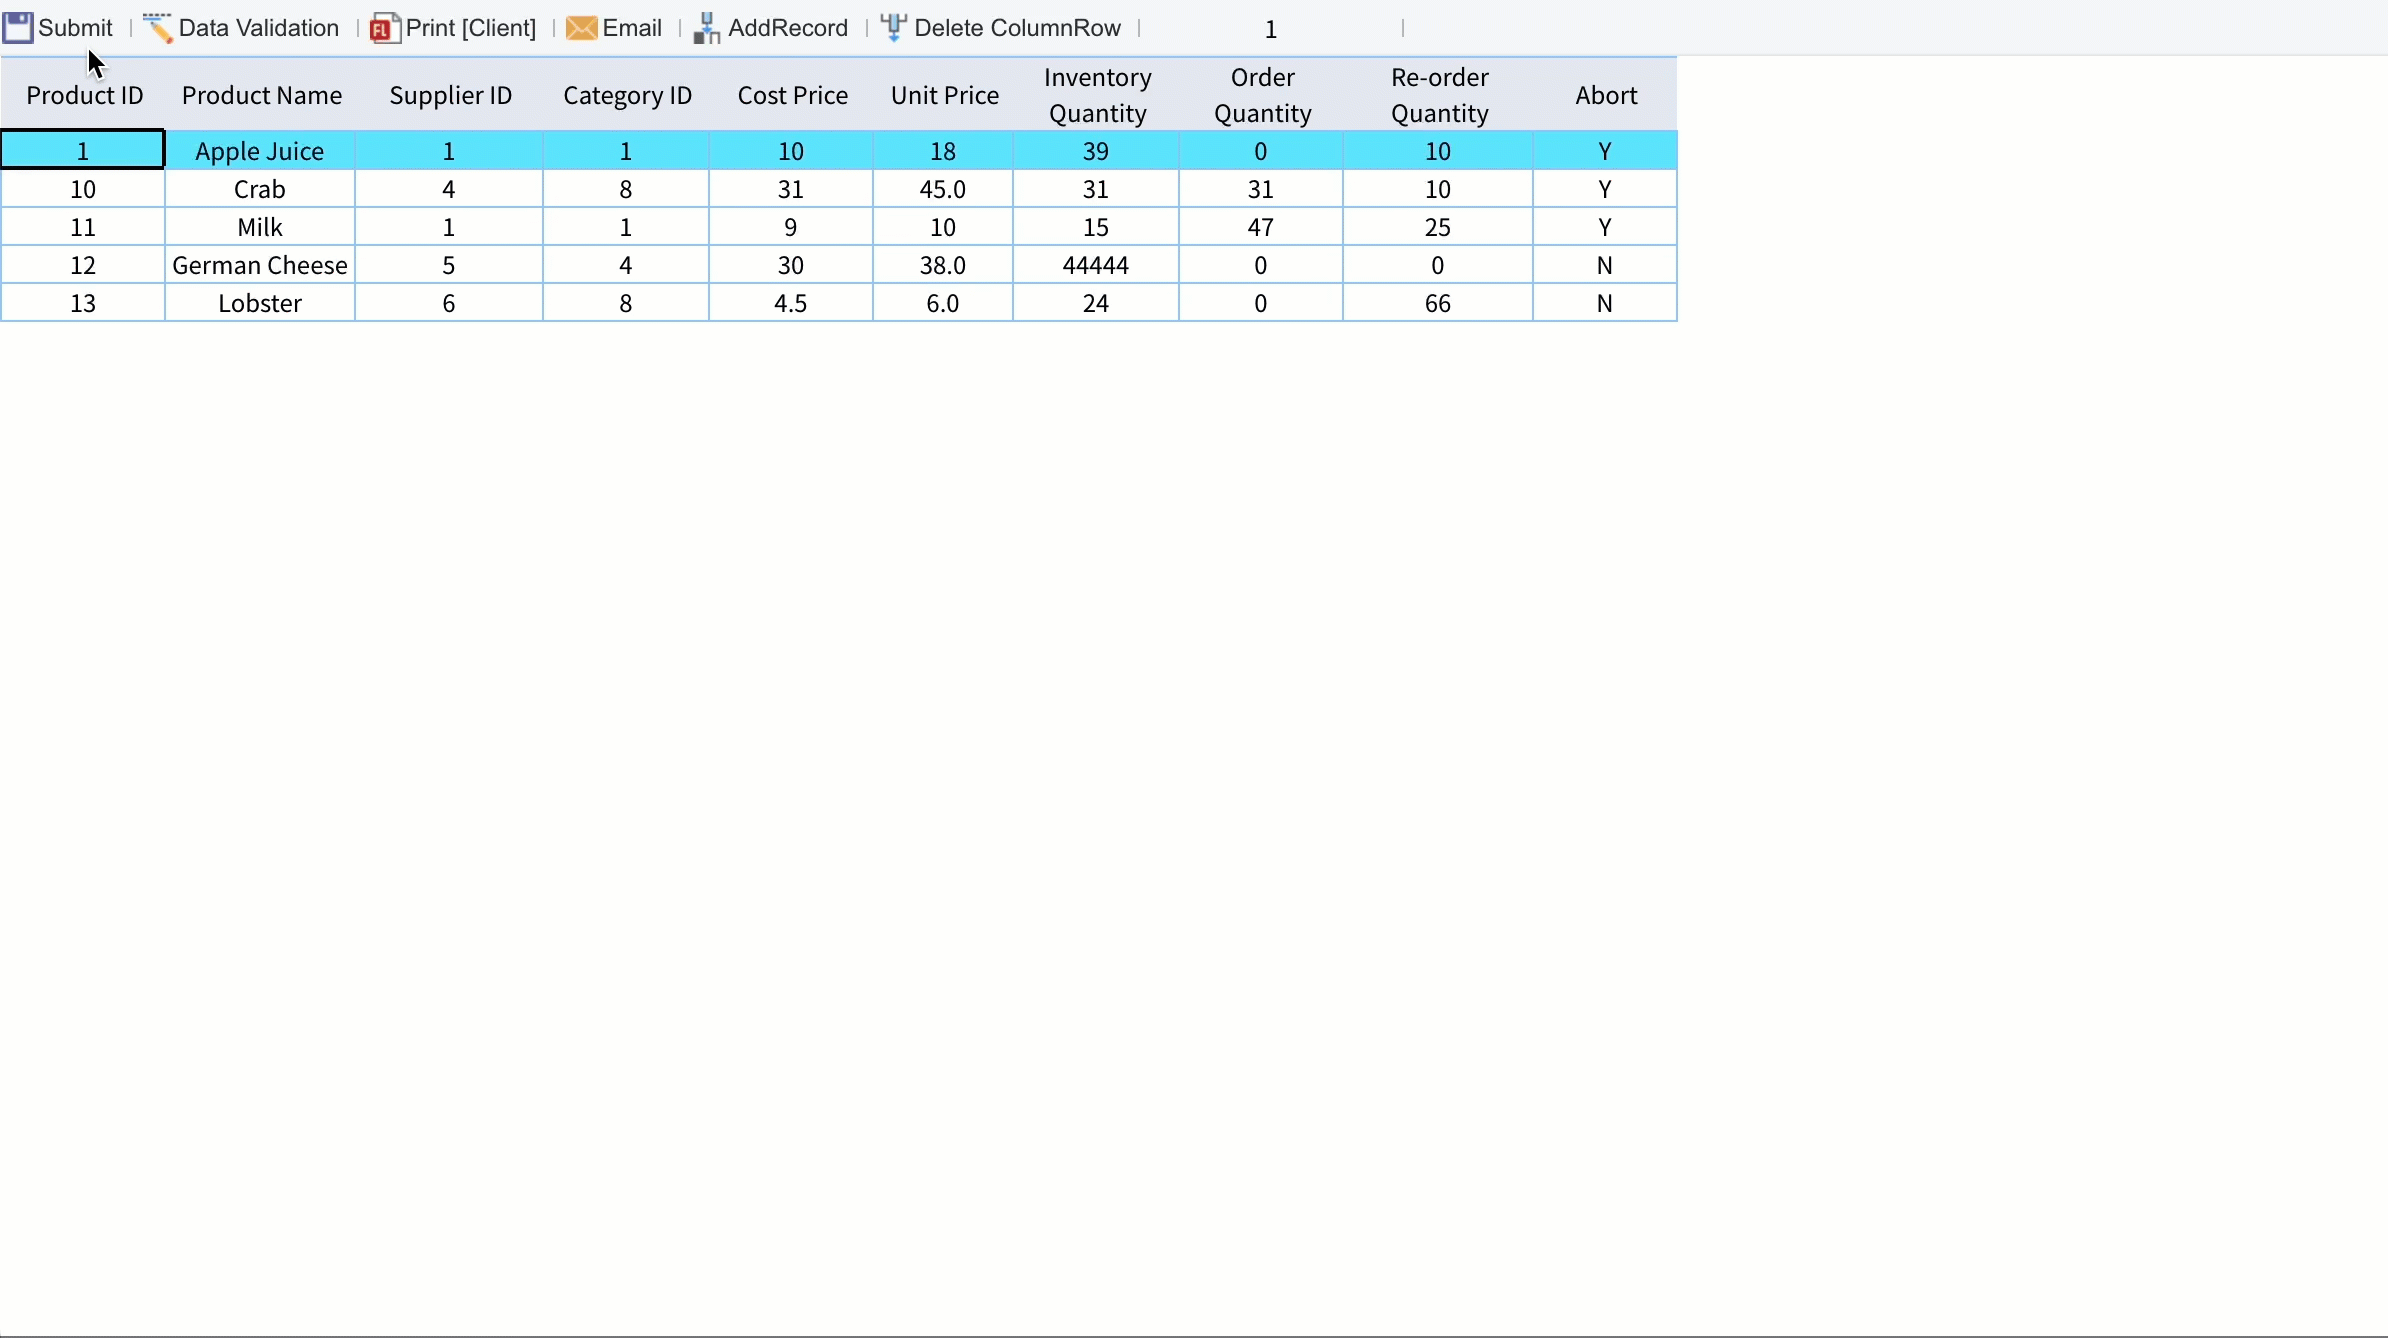Select the Unit Price cell 45.0
The width and height of the screenshot is (2388, 1338).
943,189
